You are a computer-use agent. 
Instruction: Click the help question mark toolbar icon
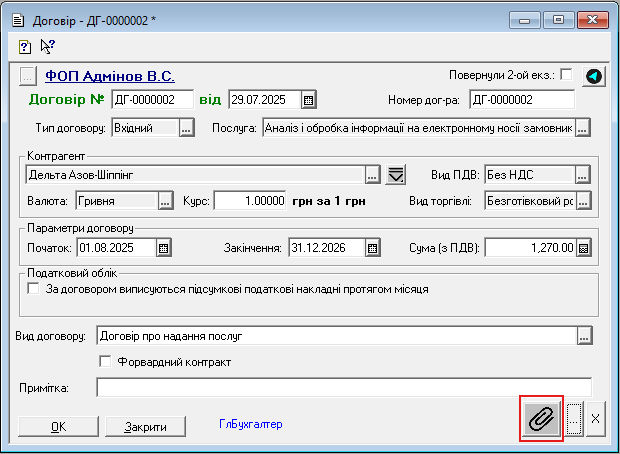coord(26,46)
